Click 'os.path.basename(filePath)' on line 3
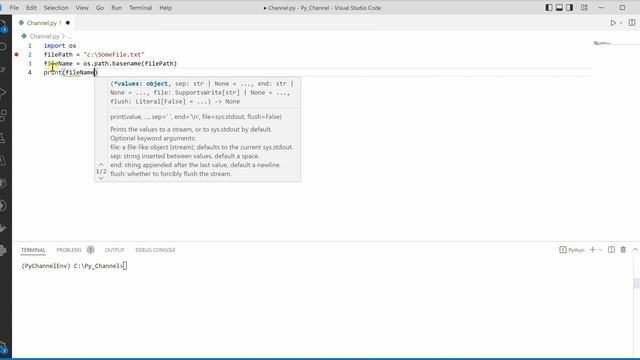Viewport: 640px width, 360px height. point(130,64)
